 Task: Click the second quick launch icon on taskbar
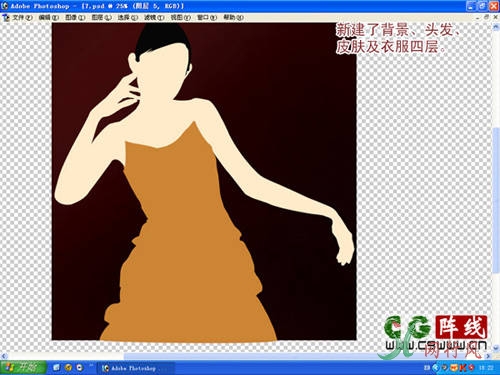point(68,368)
